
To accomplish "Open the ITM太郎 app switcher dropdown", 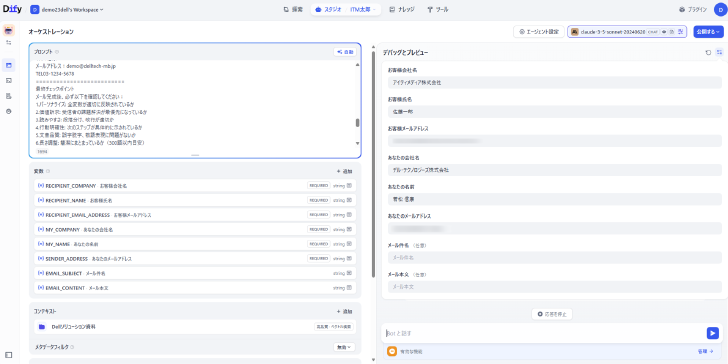I will [x=364, y=9].
